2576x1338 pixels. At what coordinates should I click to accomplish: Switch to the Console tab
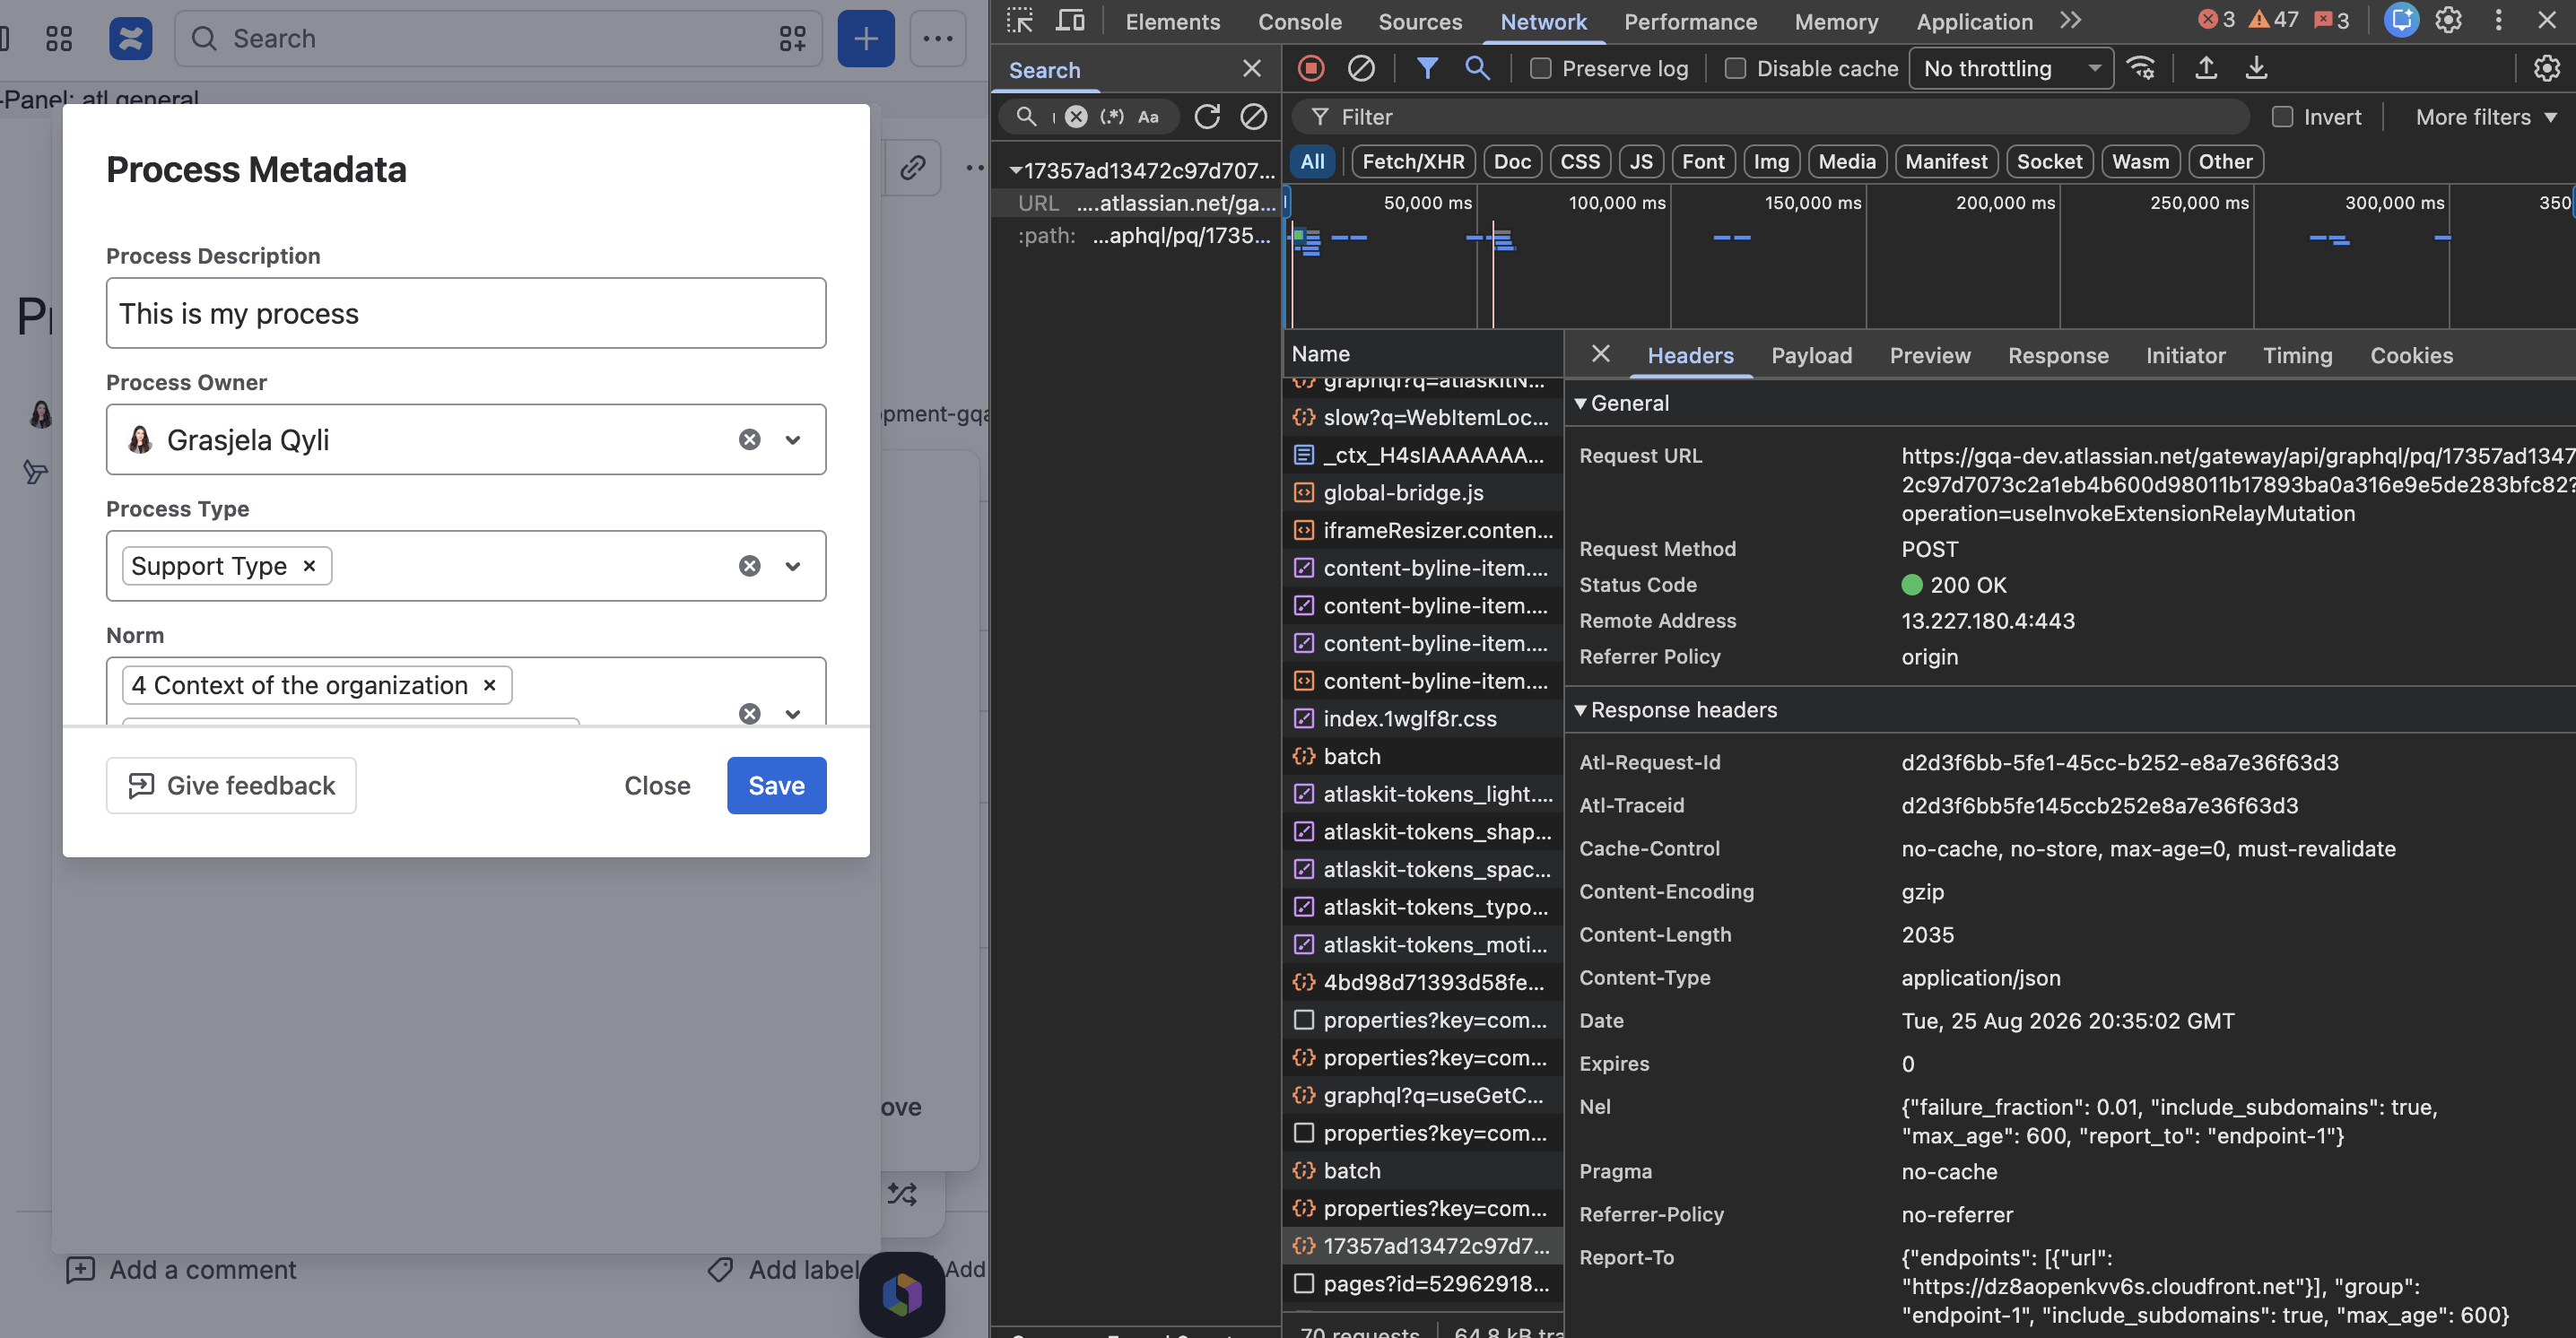pyautogui.click(x=1299, y=21)
